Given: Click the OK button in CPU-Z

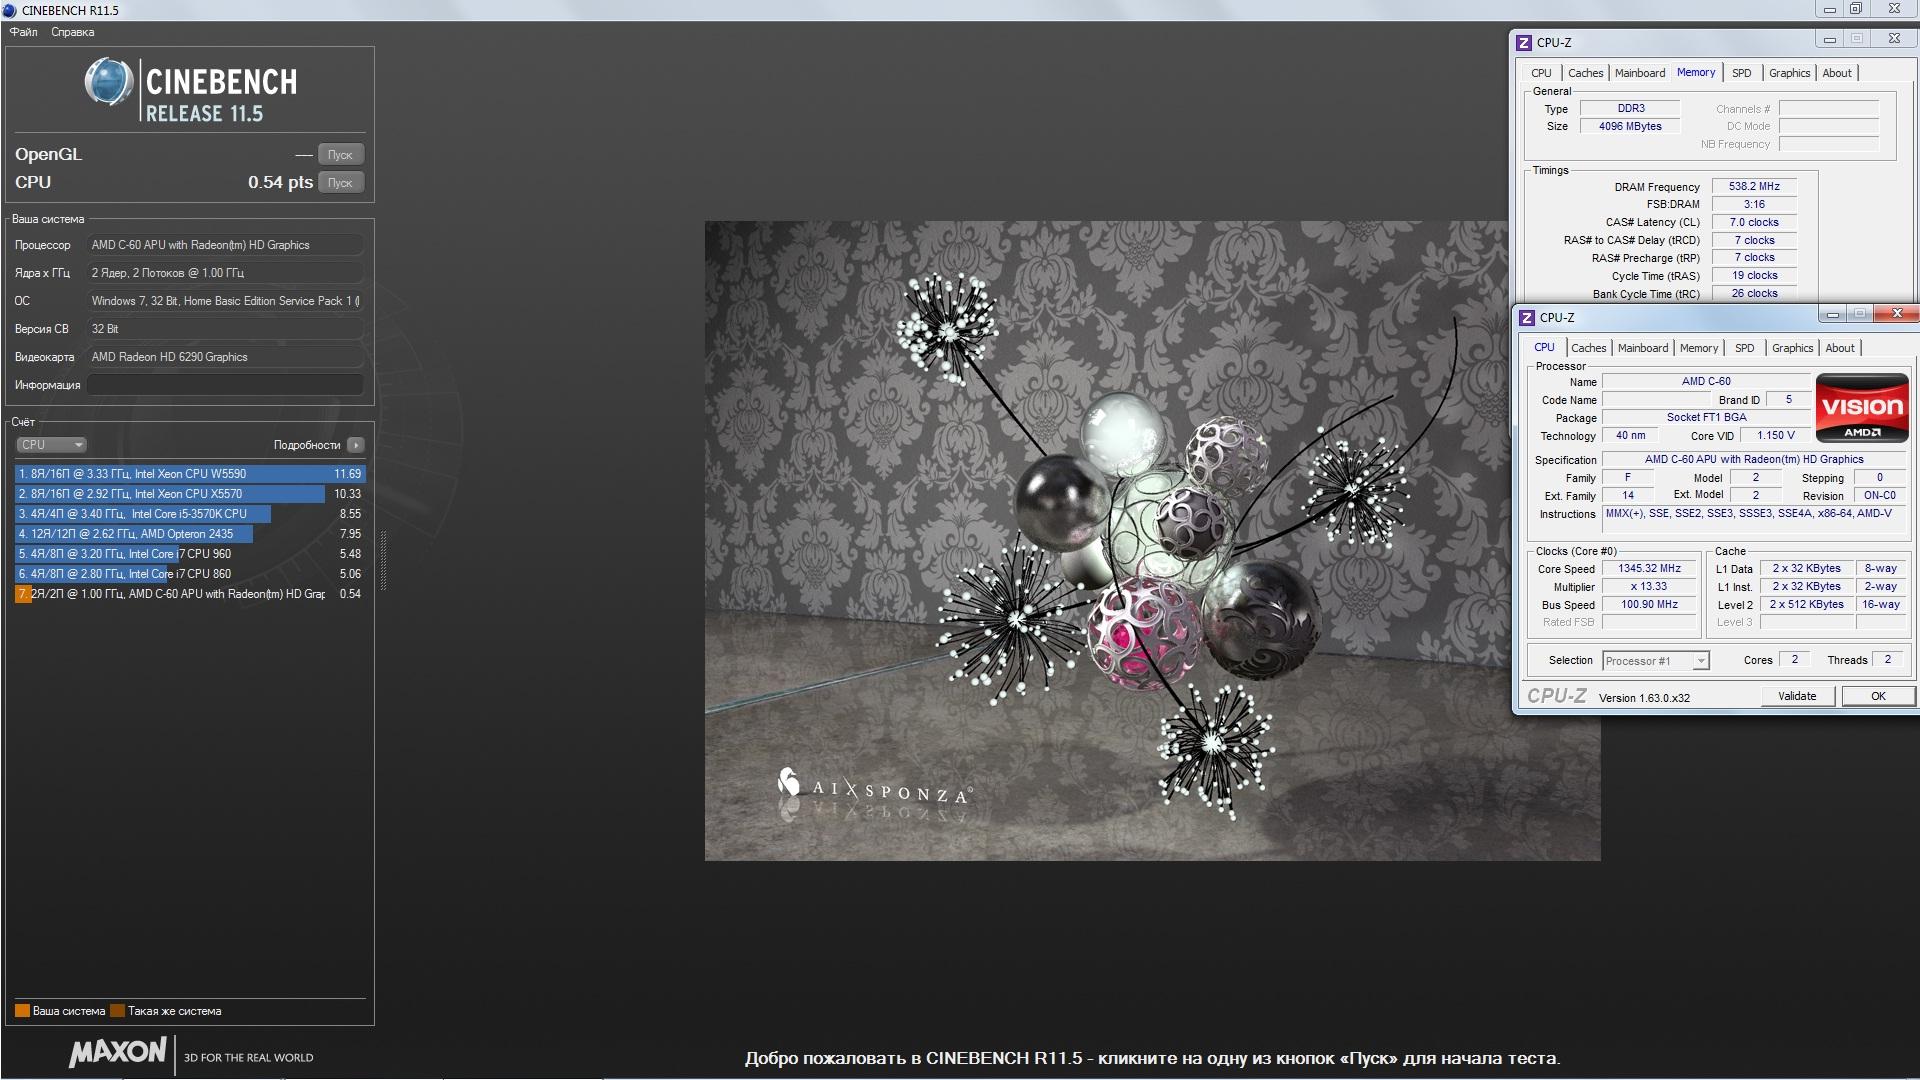Looking at the screenshot, I should coord(1878,696).
